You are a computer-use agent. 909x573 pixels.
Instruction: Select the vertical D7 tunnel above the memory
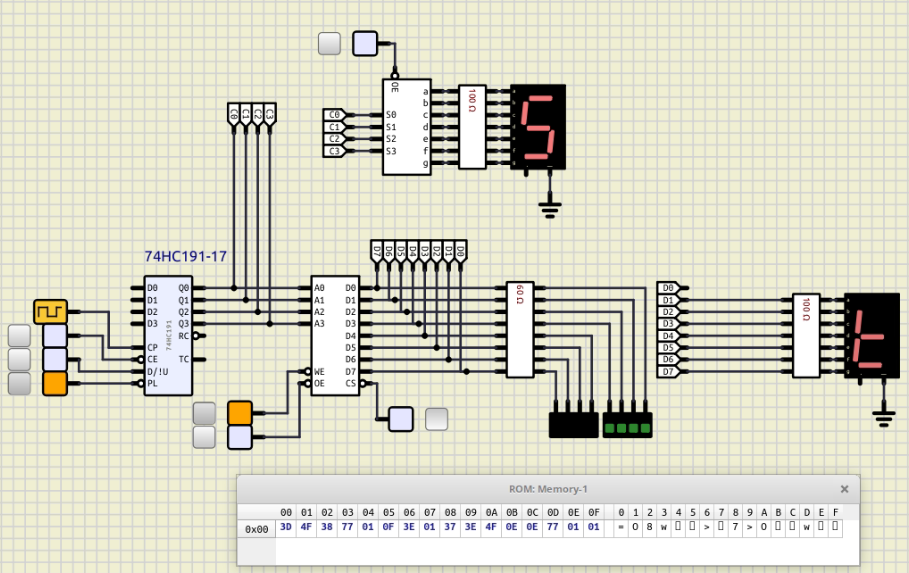(x=377, y=252)
